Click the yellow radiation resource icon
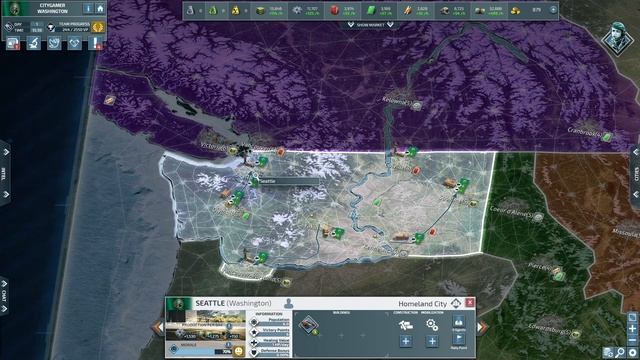This screenshot has height=360, width=640. click(236, 11)
